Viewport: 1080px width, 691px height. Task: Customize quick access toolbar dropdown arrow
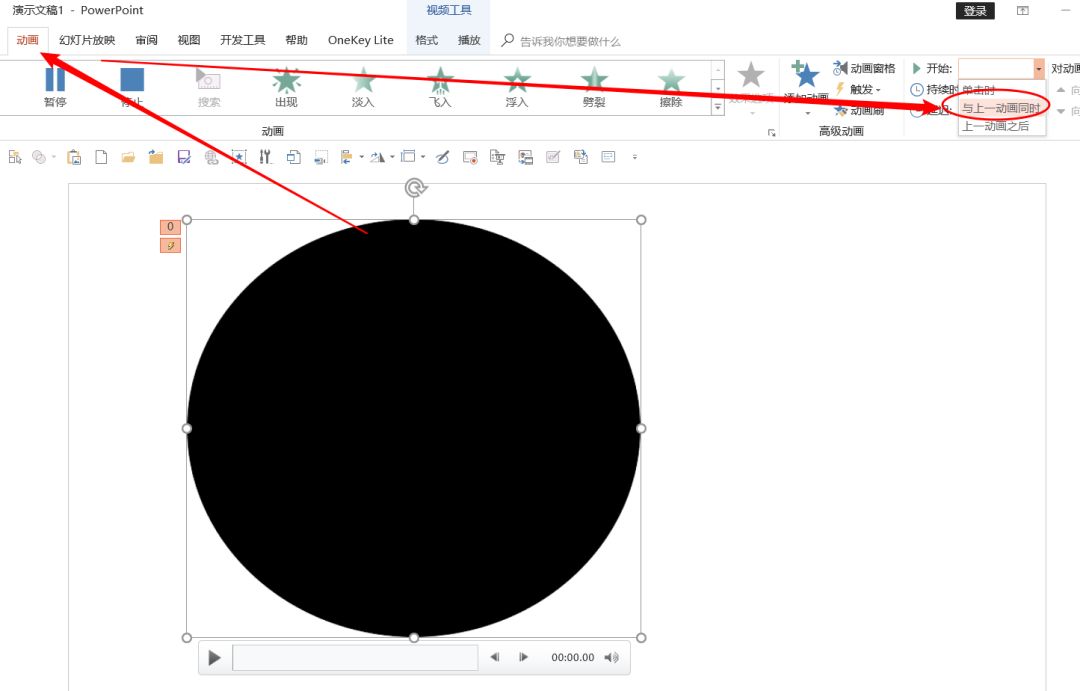(634, 157)
